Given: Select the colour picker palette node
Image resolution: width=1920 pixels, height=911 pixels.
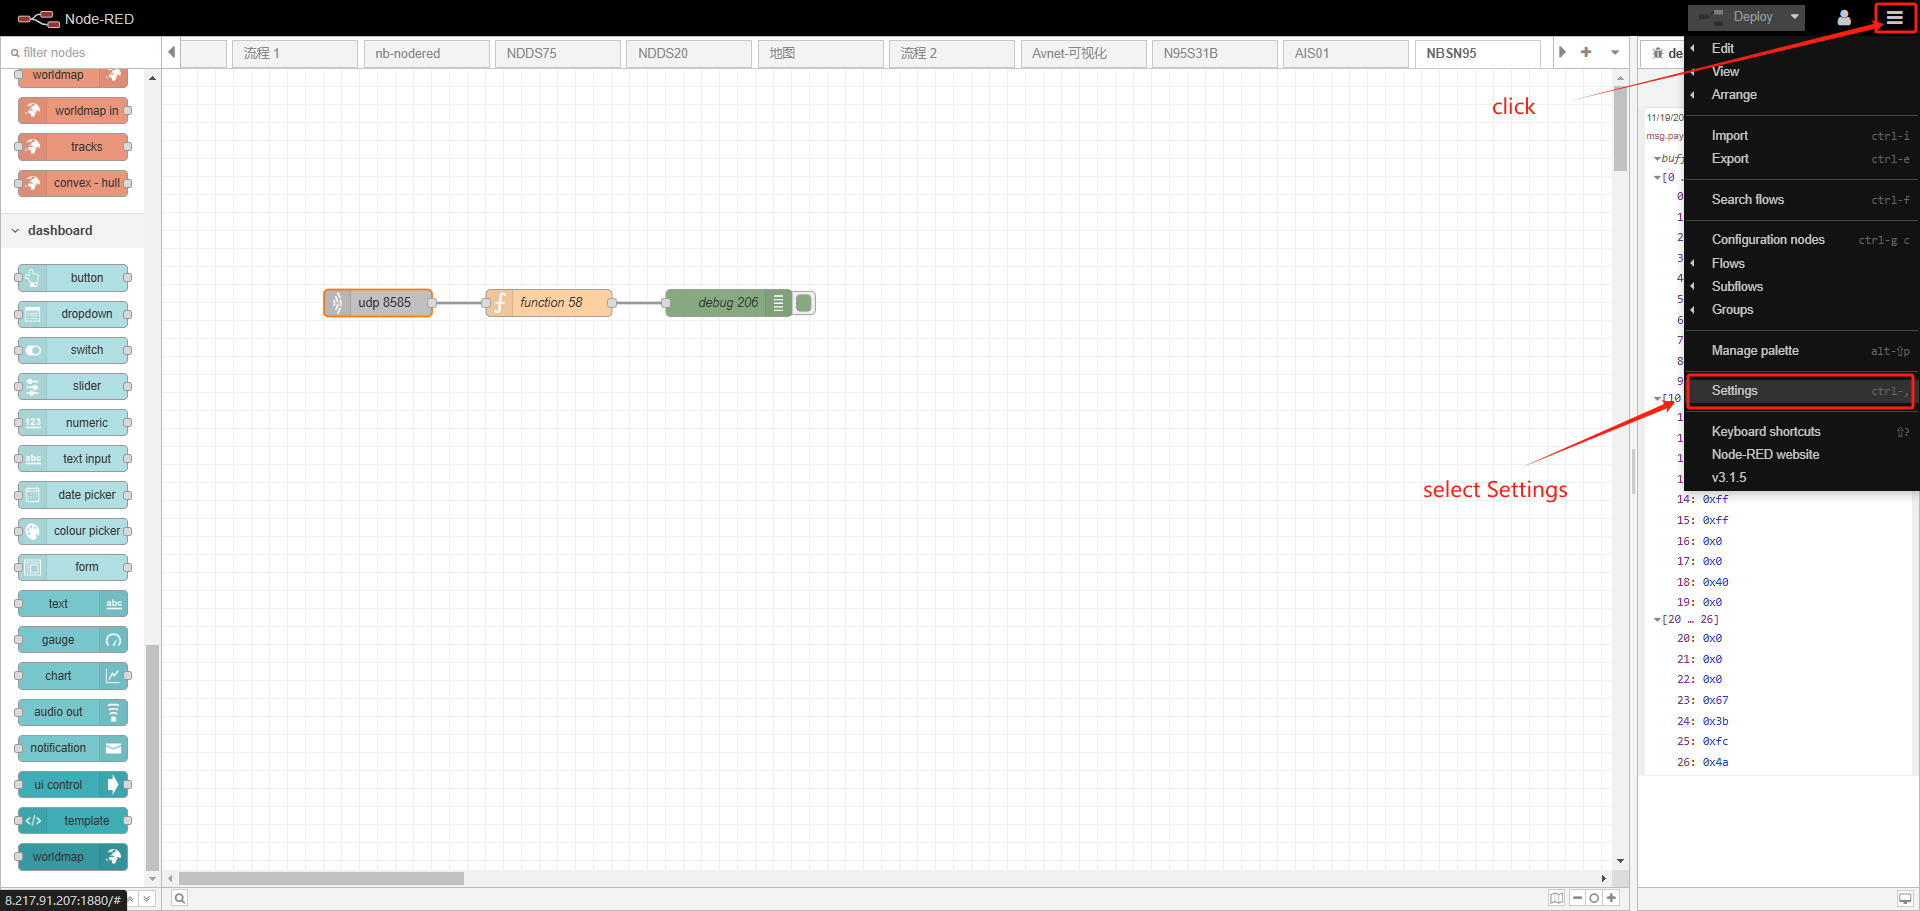Looking at the screenshot, I should (x=73, y=531).
